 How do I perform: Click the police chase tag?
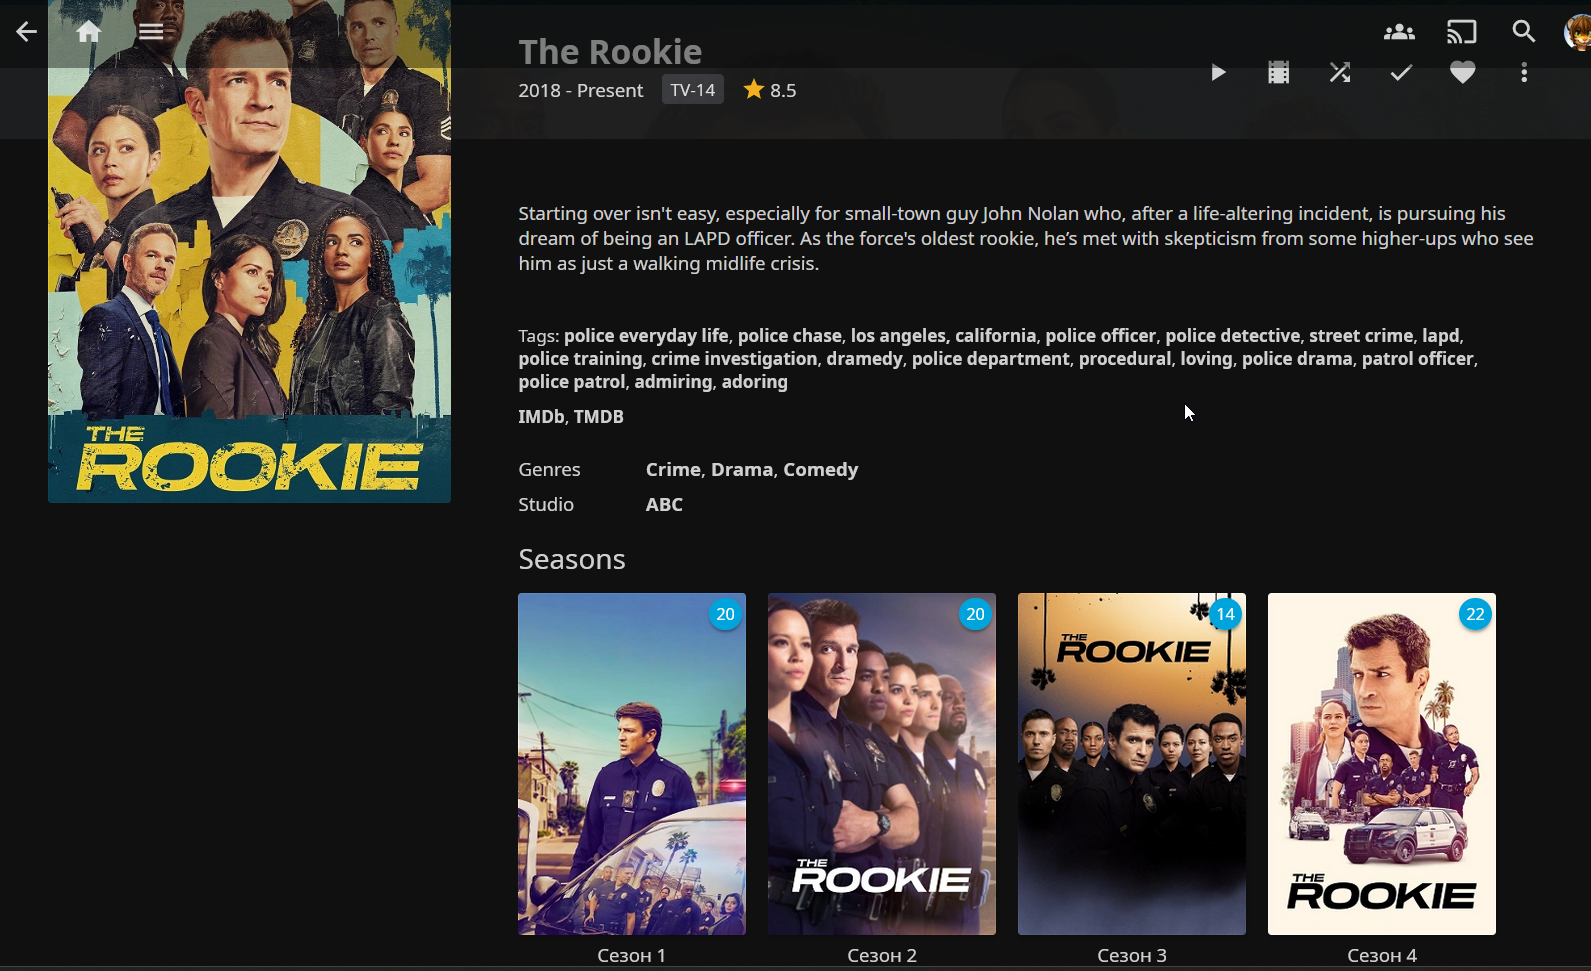click(x=790, y=335)
